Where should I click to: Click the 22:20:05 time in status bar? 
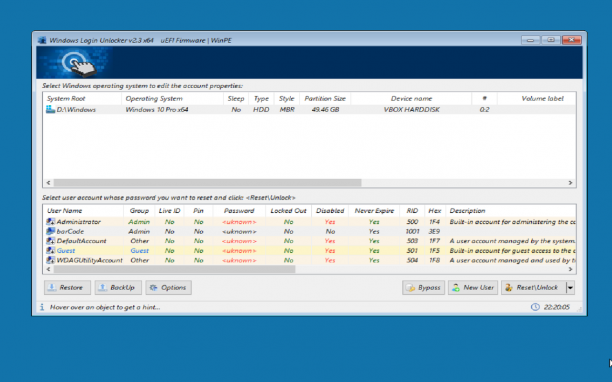[x=557, y=307]
